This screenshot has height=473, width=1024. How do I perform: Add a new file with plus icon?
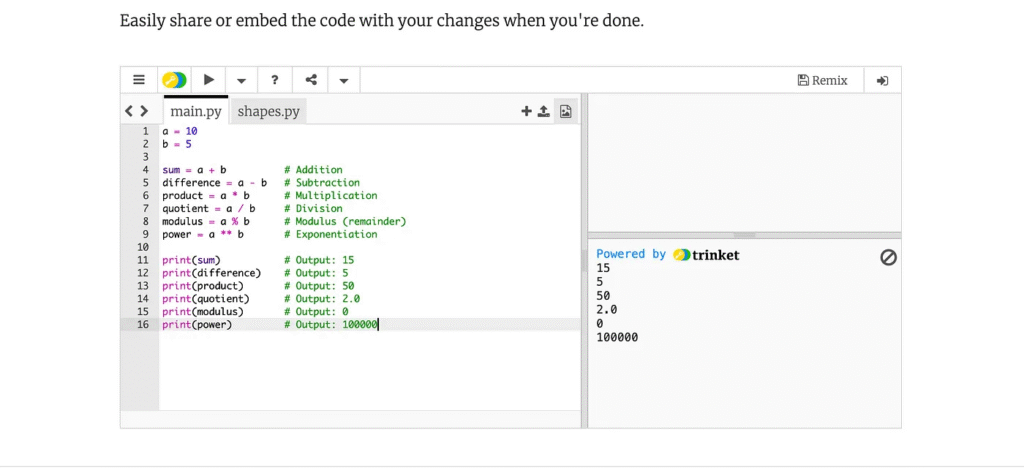click(526, 112)
